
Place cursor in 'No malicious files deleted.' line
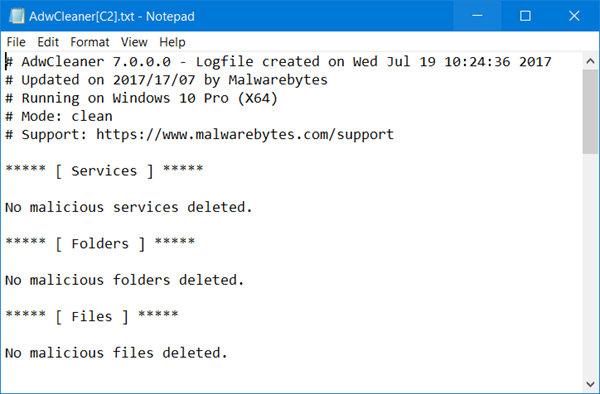(x=116, y=353)
